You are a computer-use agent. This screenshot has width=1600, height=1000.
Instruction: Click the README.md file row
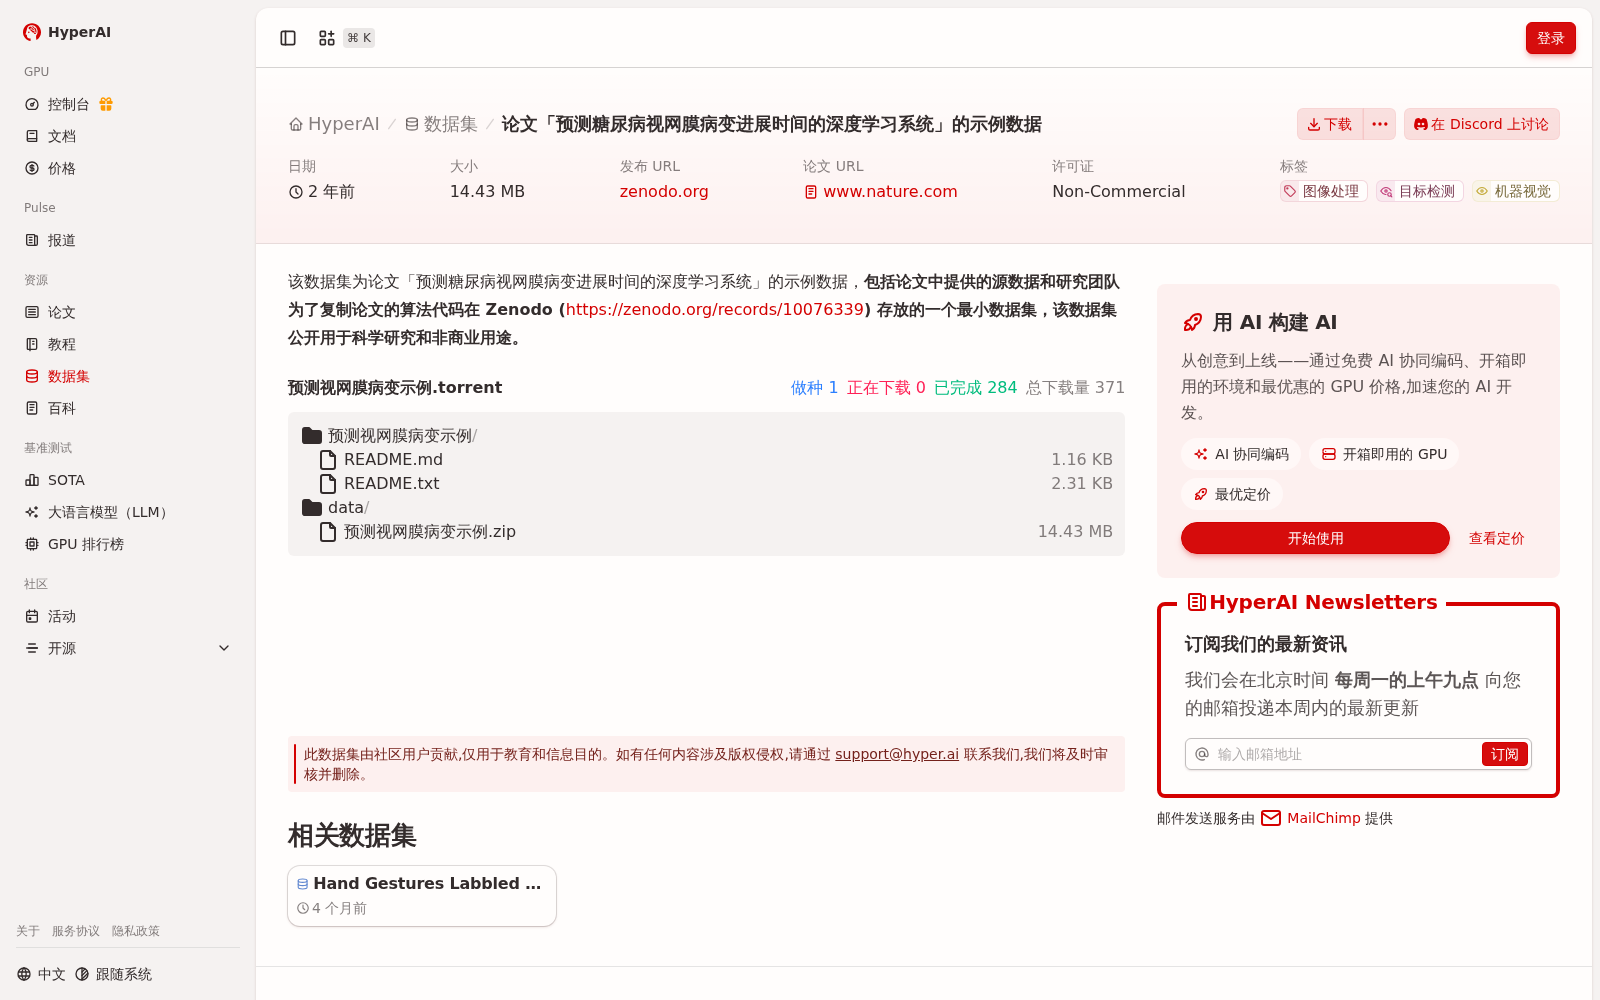[706, 460]
